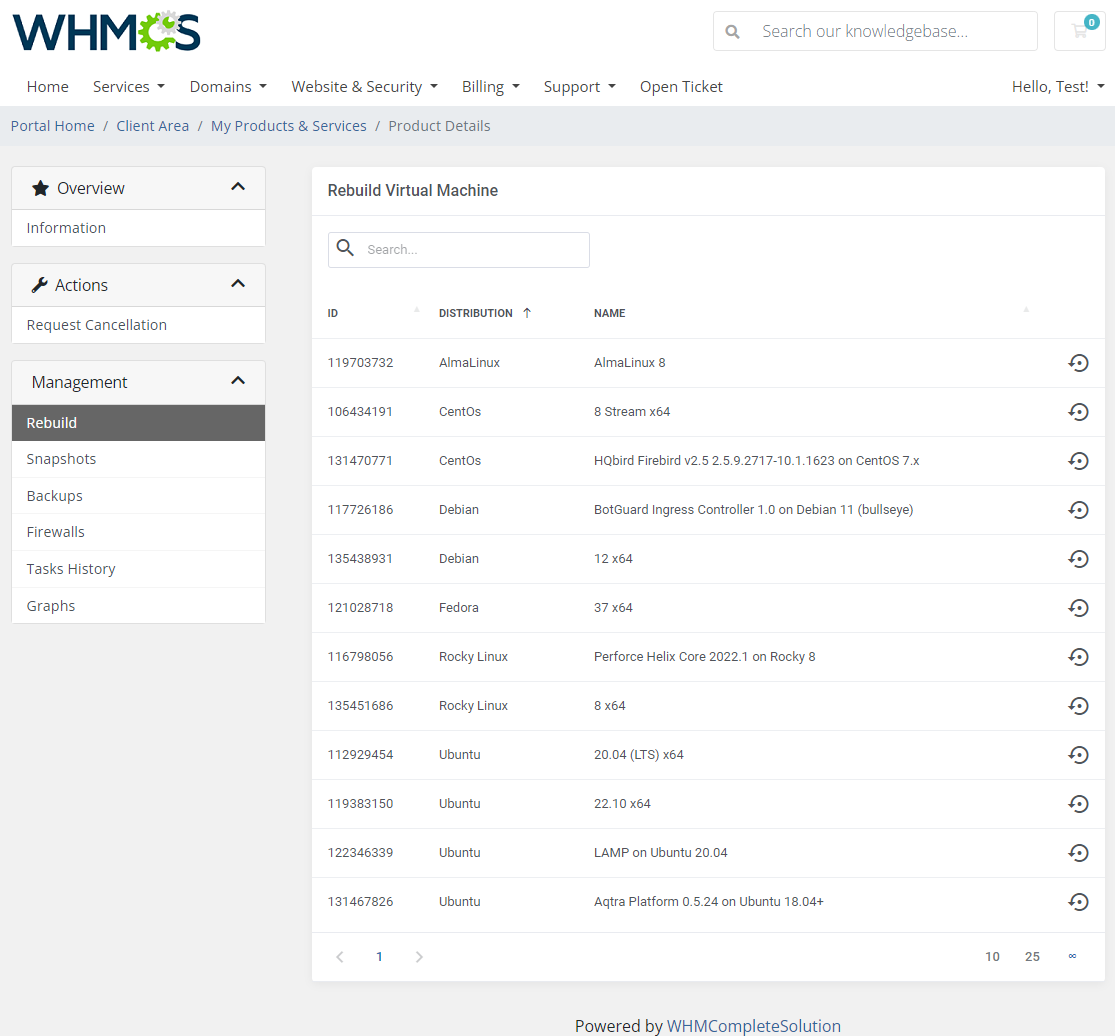Click the knowledgebase search magnifier icon

pos(732,31)
